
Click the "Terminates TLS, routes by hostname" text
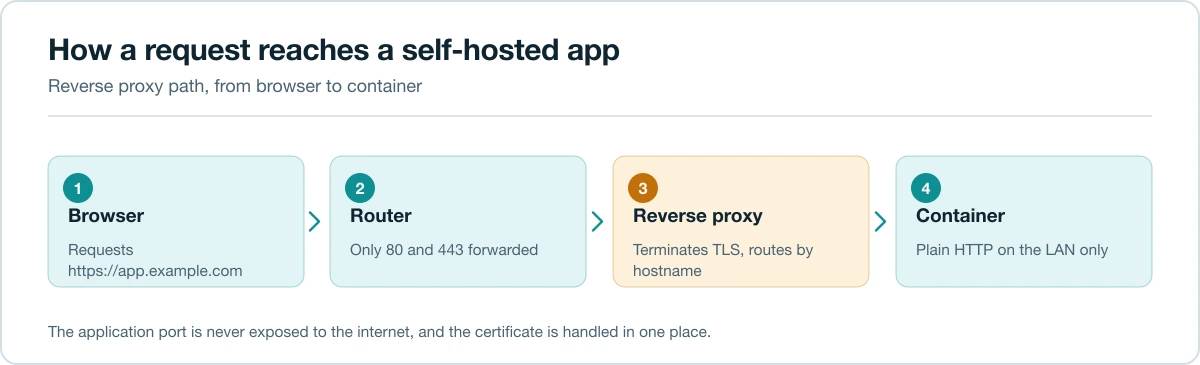[x=723, y=260]
